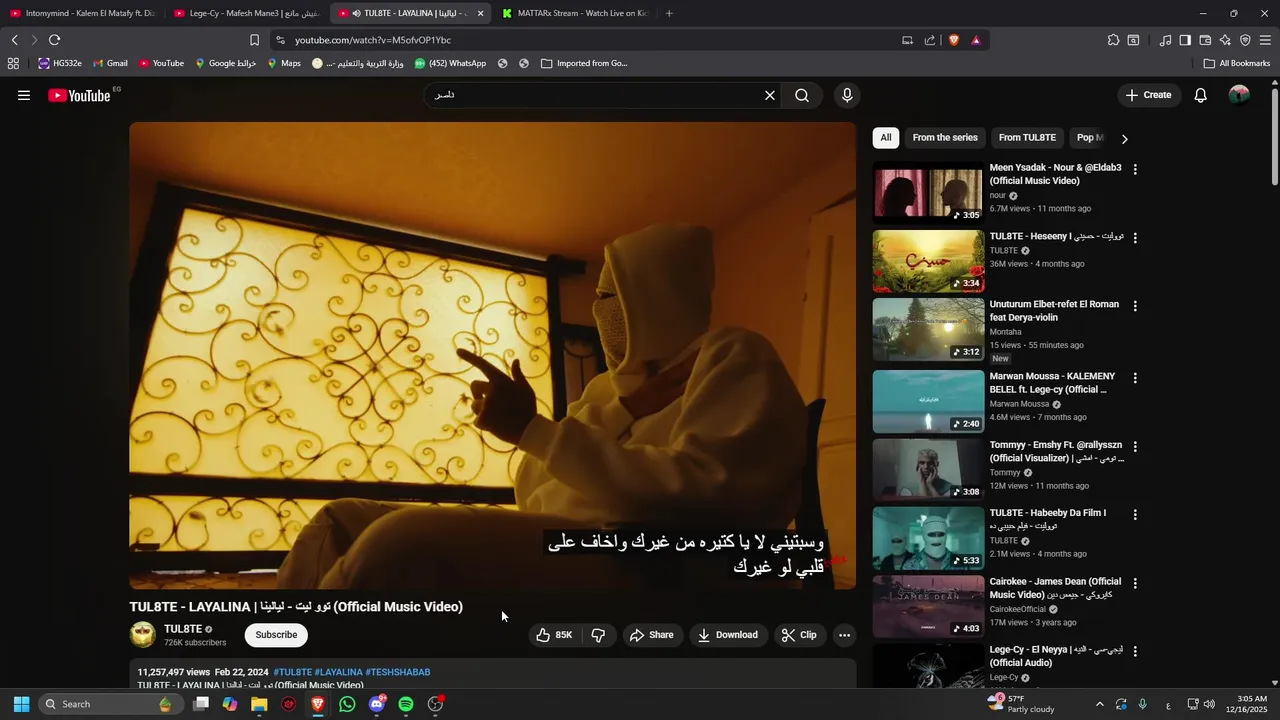Screen dimensions: 1280x720
Task: Open the browser main hamburger menu
Action: pos(1265,40)
